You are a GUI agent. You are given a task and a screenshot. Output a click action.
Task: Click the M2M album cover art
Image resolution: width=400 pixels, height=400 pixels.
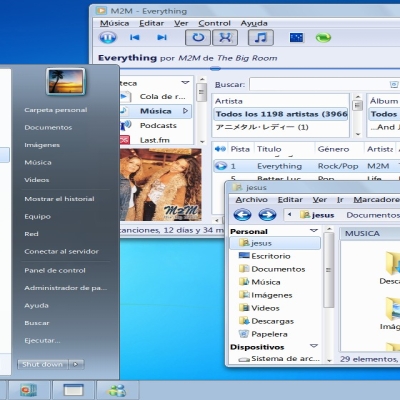(161, 185)
